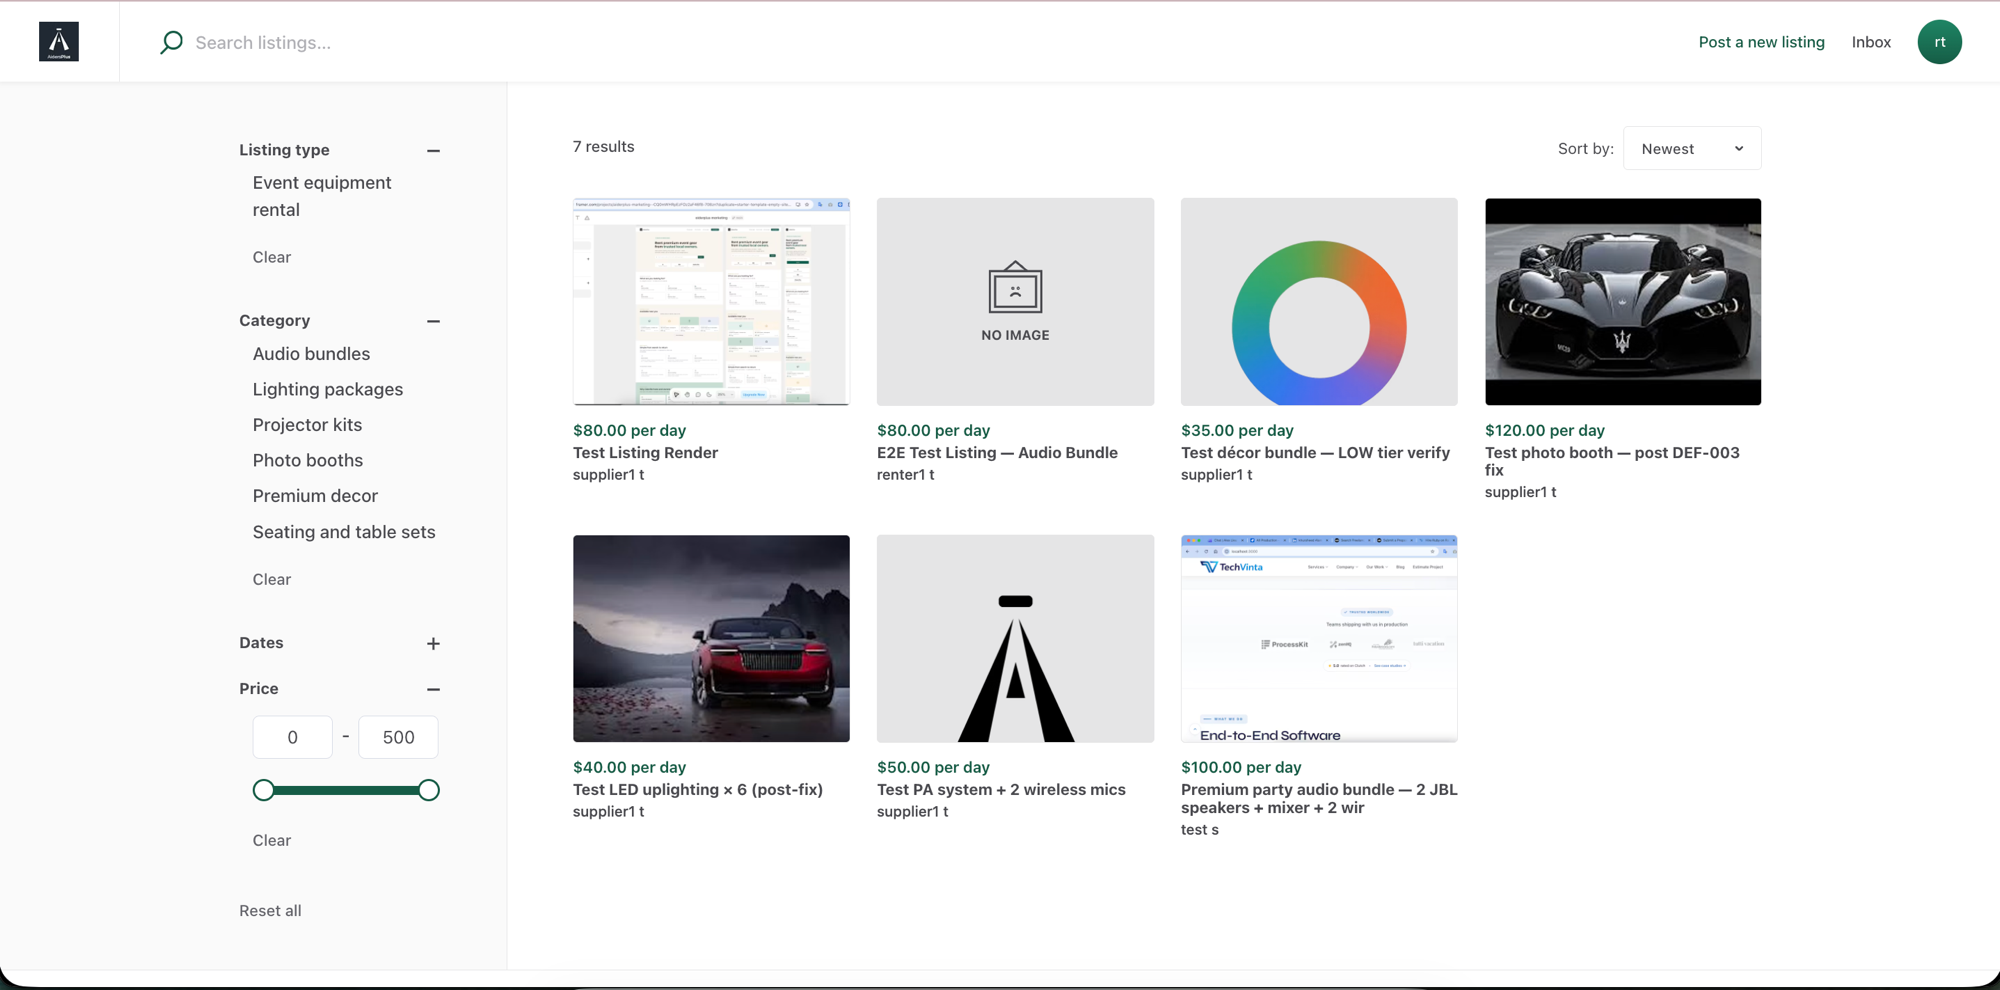Click the marketplace logo in the header
Screen dimensions: 2000x990
click(59, 42)
